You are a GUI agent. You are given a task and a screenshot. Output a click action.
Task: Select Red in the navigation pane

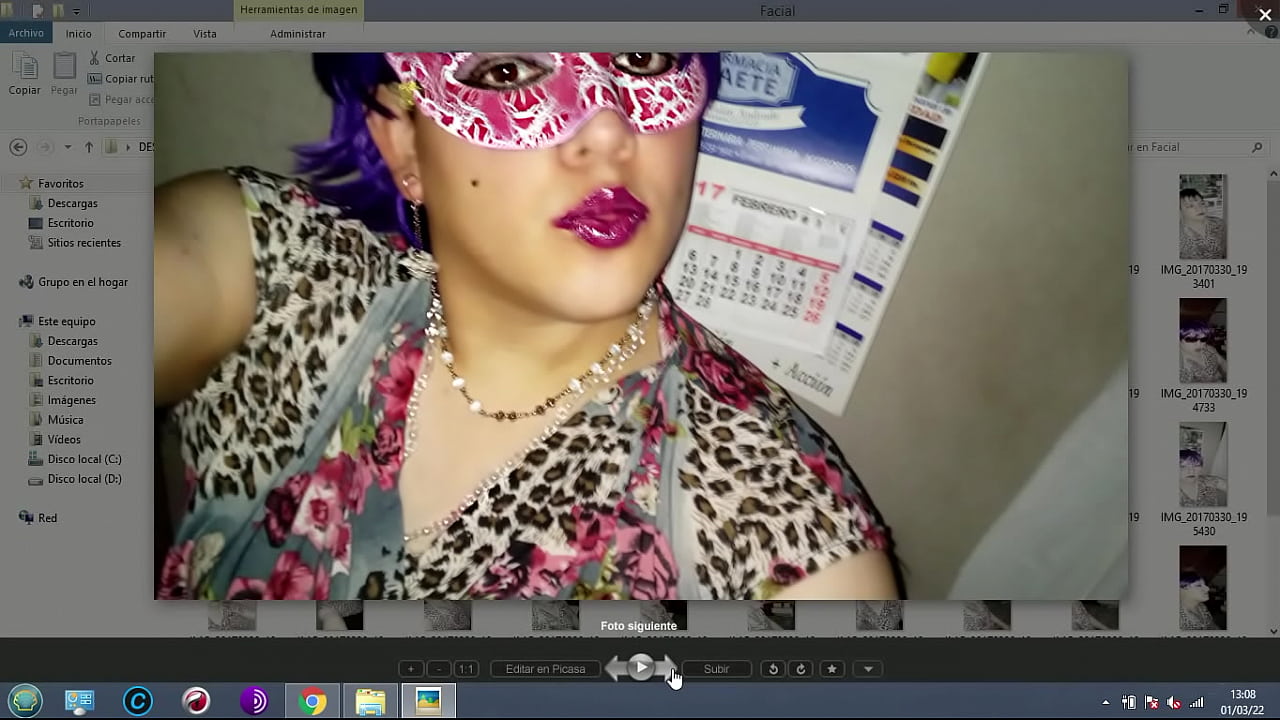[47, 518]
